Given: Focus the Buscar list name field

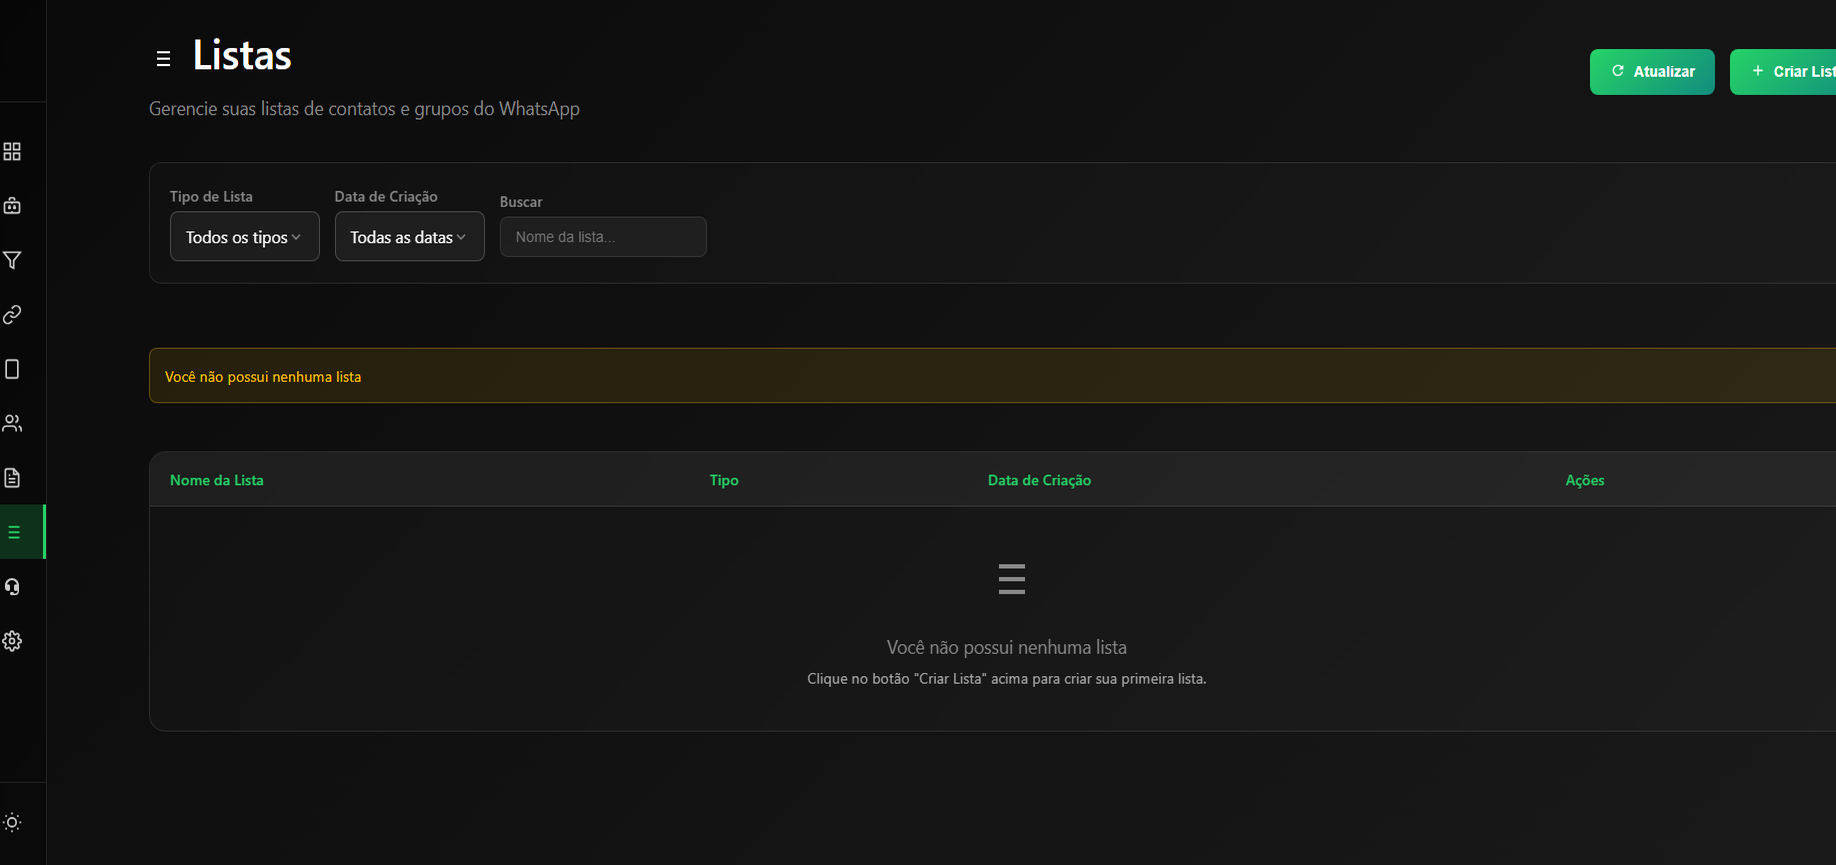Looking at the screenshot, I should tap(603, 237).
